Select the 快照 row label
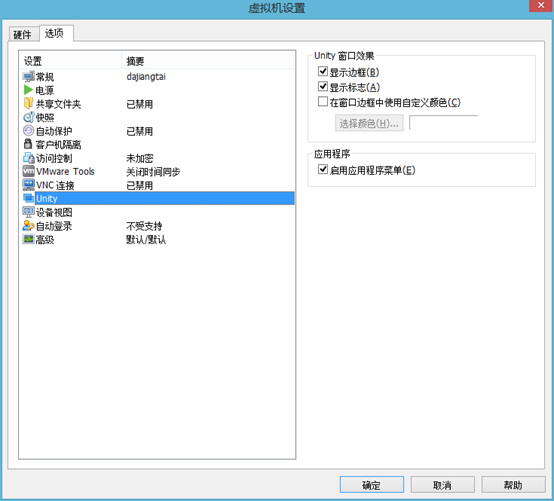This screenshot has height=501, width=554. [x=45, y=117]
